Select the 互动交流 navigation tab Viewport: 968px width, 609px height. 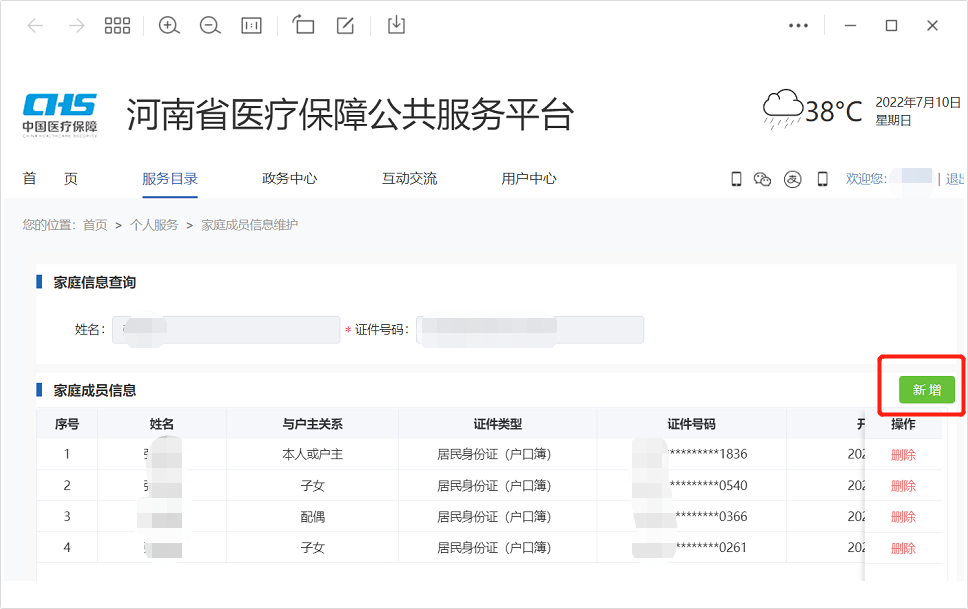click(x=408, y=178)
